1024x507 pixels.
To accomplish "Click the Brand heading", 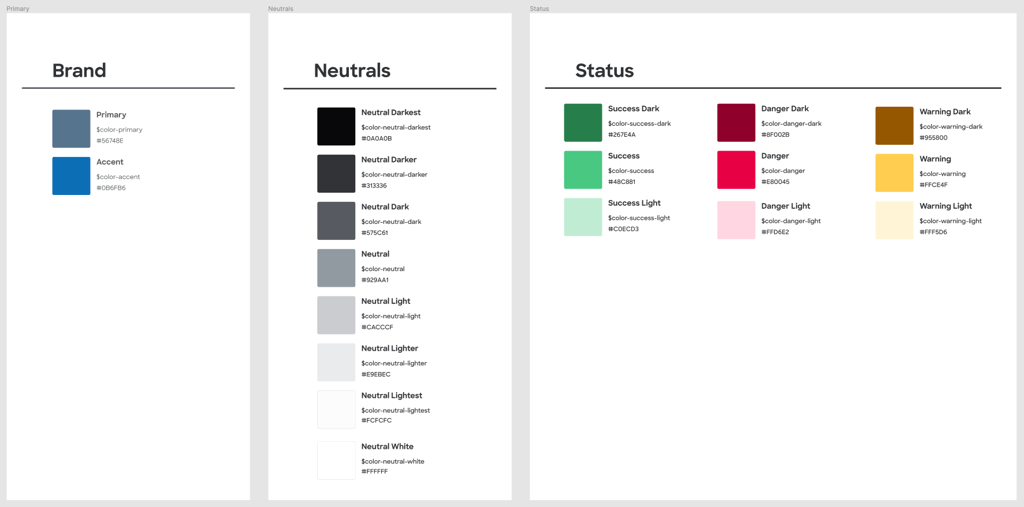I will click(x=79, y=71).
